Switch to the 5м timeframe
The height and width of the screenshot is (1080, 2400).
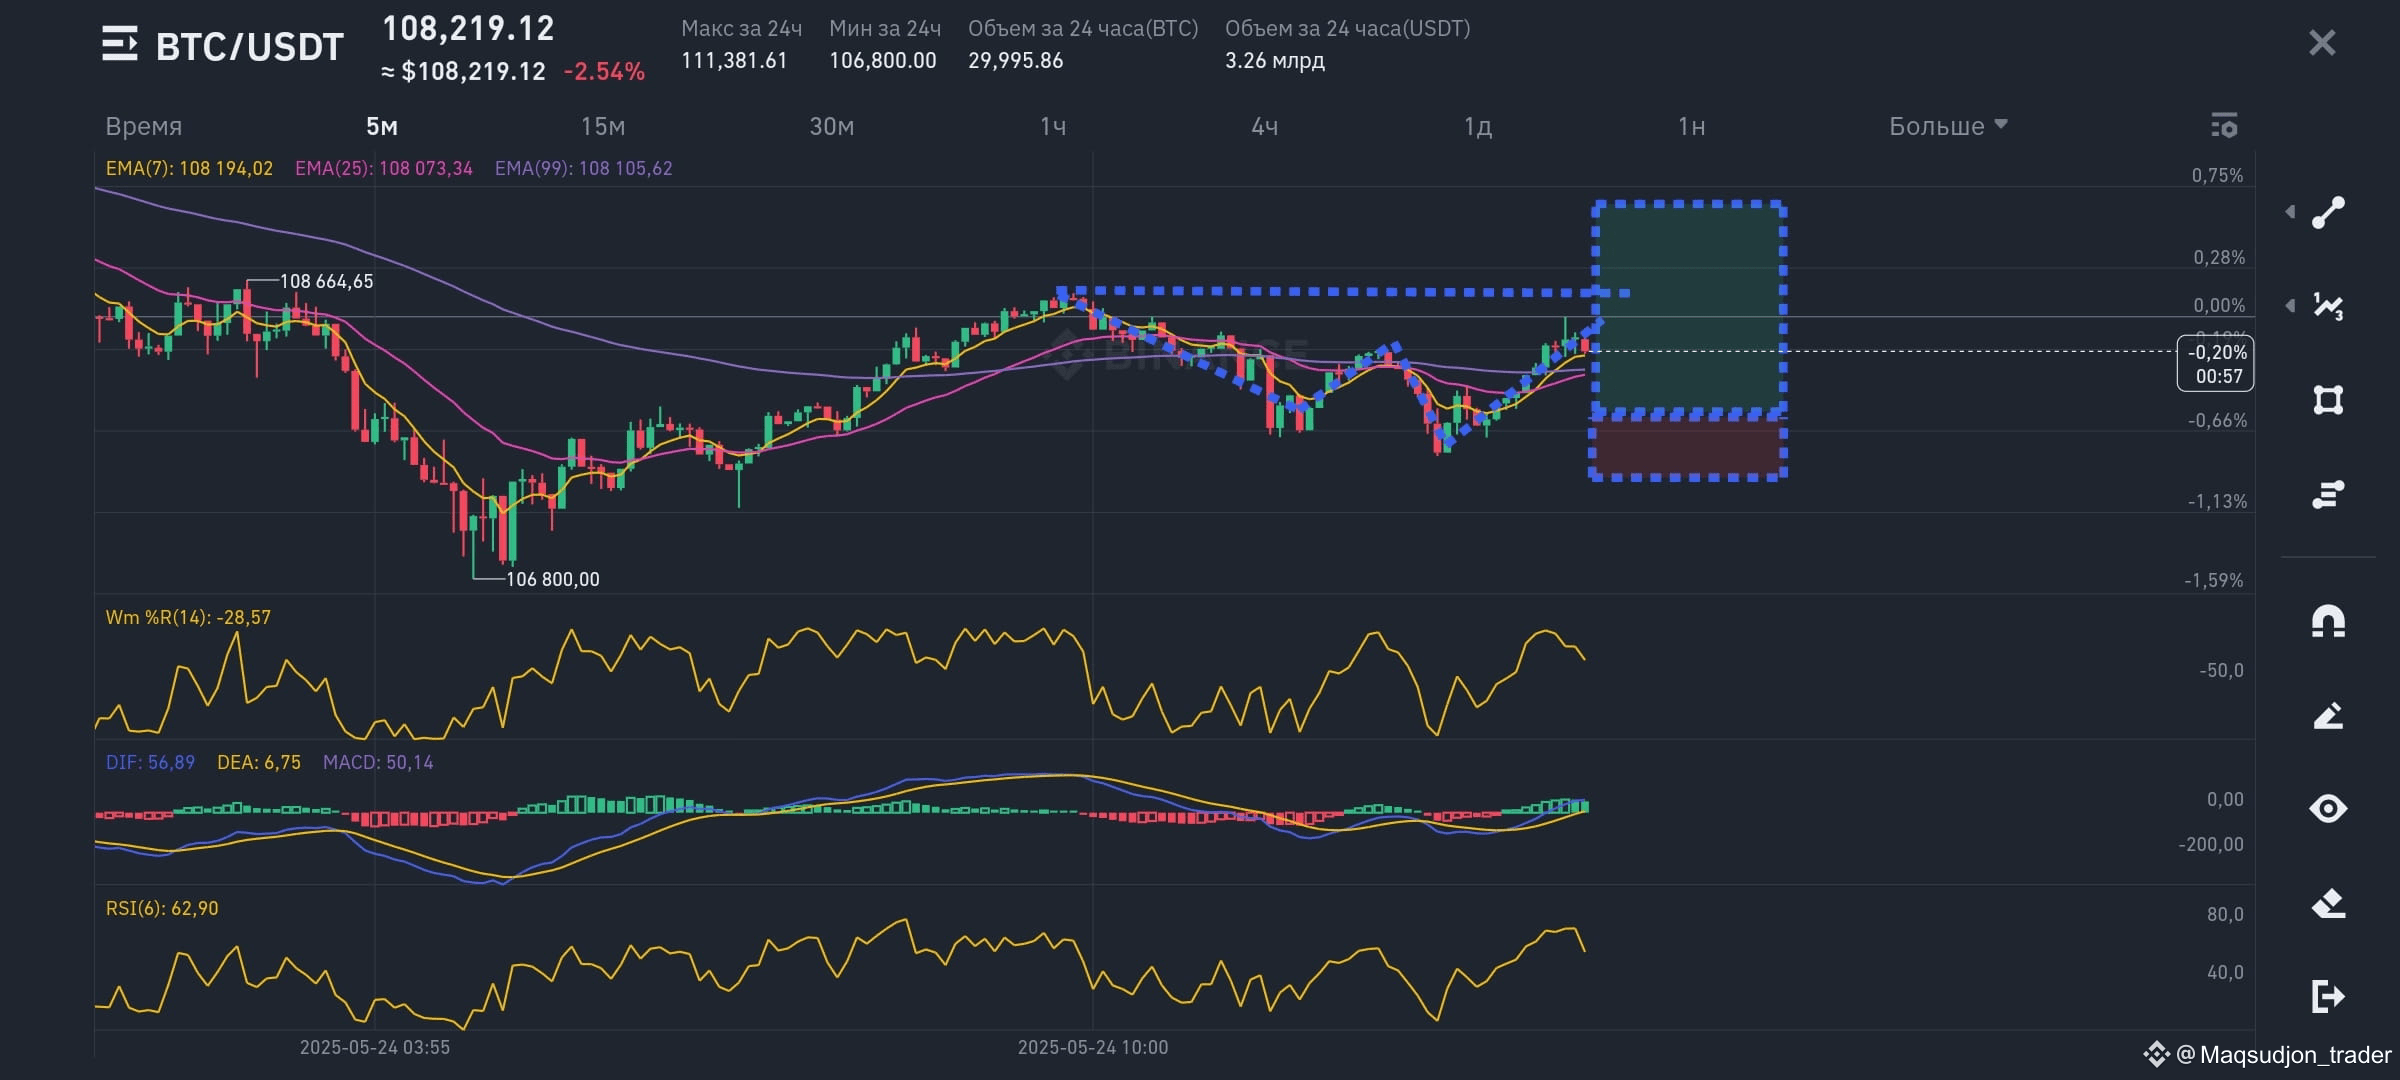click(x=382, y=126)
